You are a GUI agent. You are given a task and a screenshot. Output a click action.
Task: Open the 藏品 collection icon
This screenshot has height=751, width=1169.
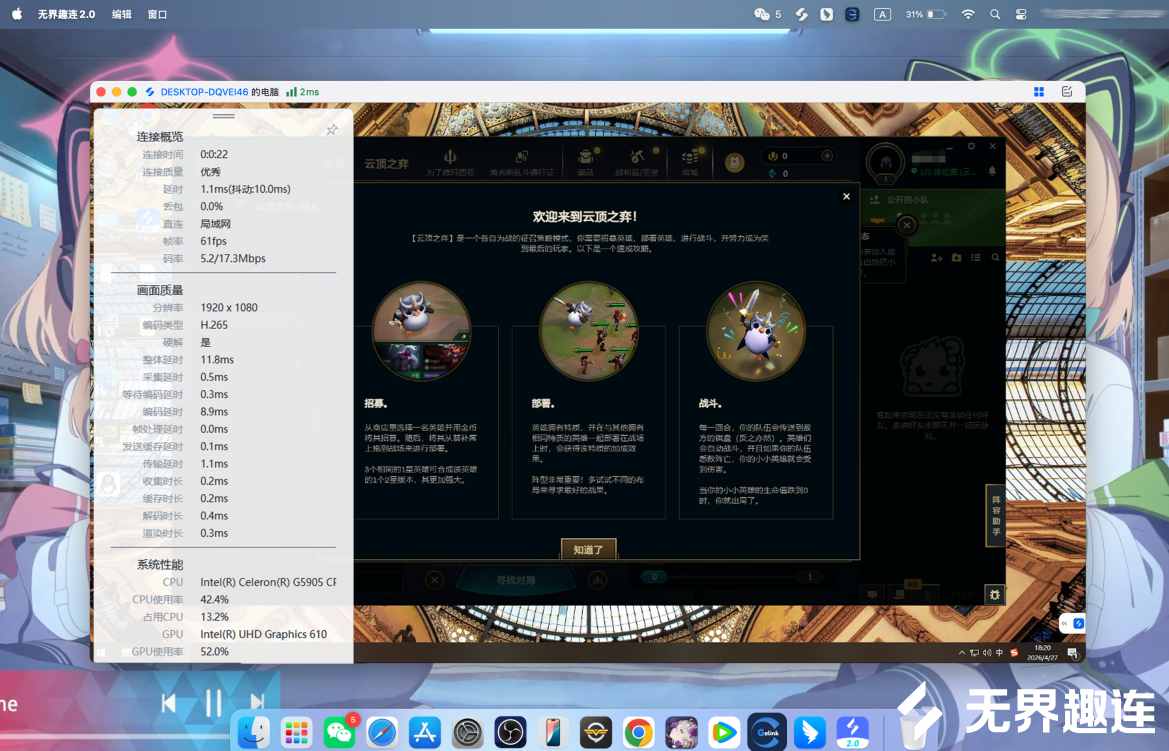(585, 161)
